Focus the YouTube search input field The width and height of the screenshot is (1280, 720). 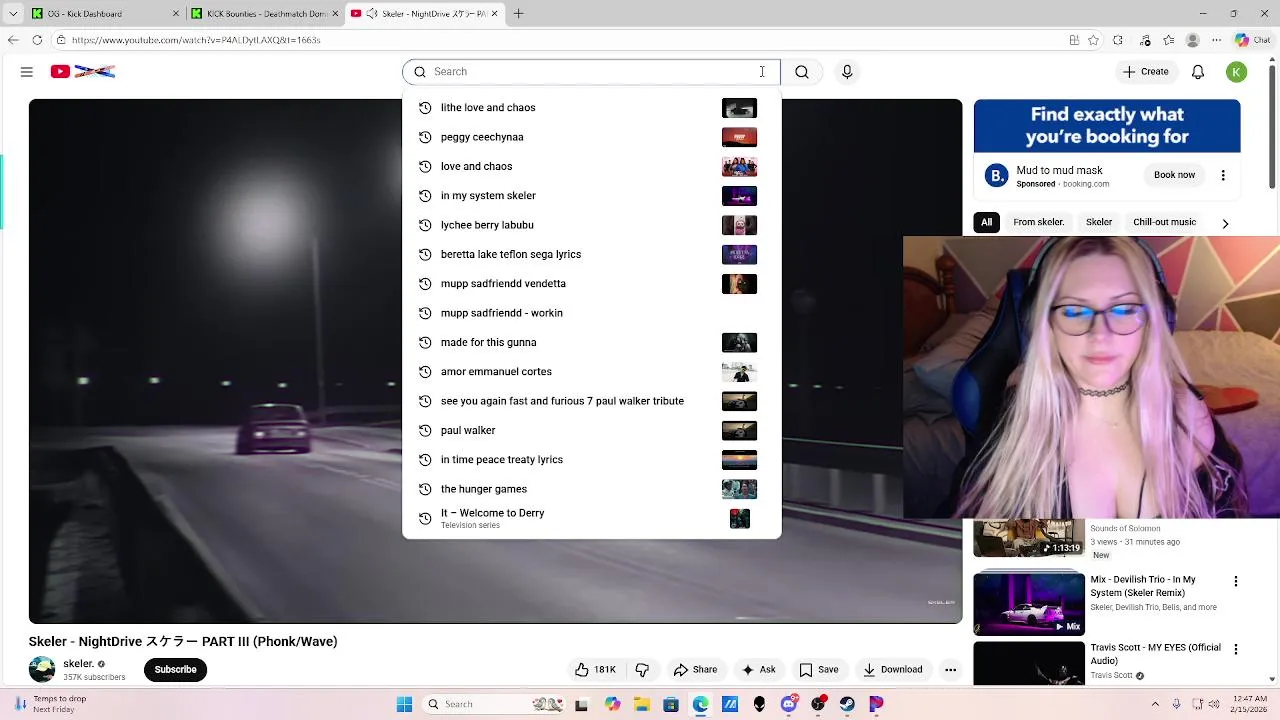pos(592,71)
